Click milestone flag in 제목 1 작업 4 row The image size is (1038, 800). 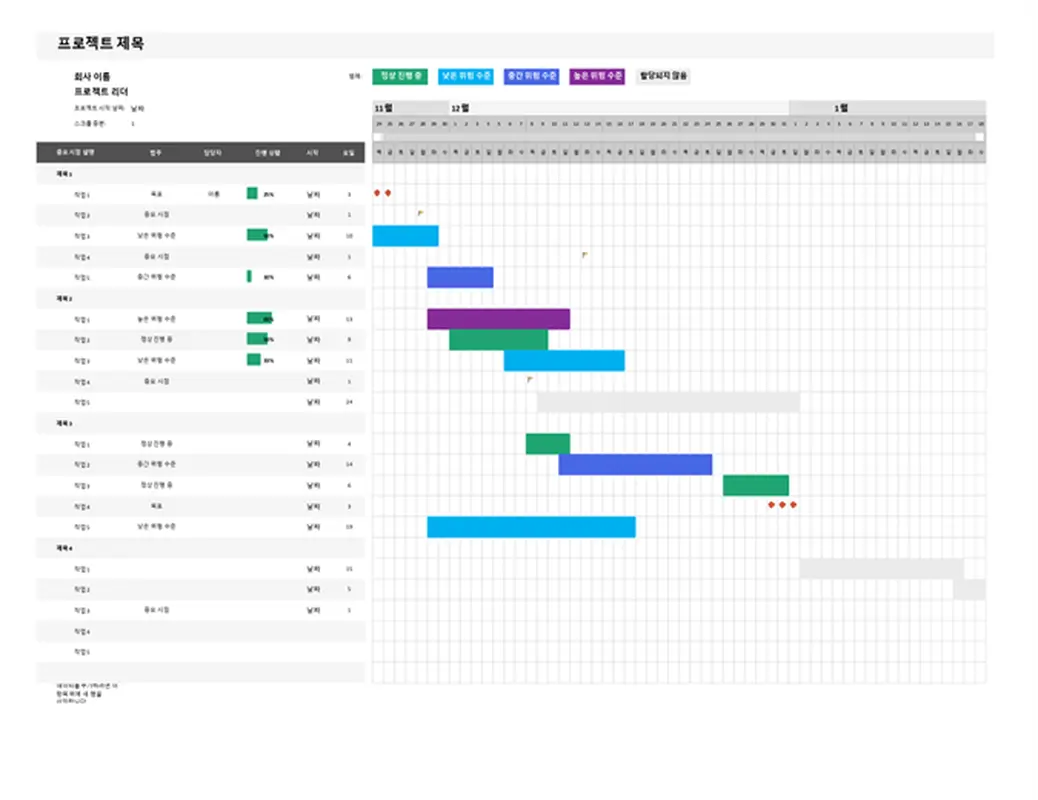click(x=585, y=255)
